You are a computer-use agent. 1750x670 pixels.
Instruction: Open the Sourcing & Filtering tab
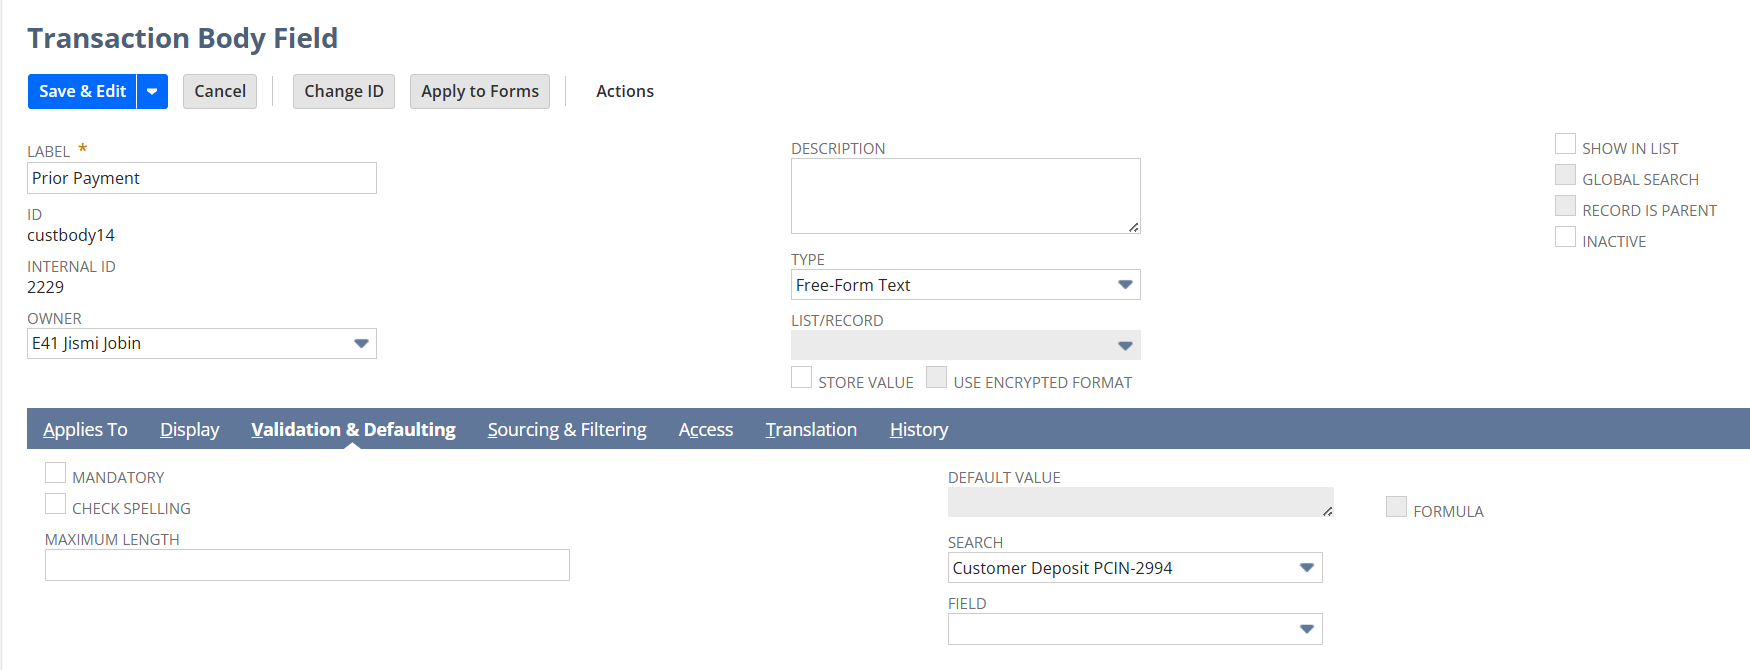[567, 429]
